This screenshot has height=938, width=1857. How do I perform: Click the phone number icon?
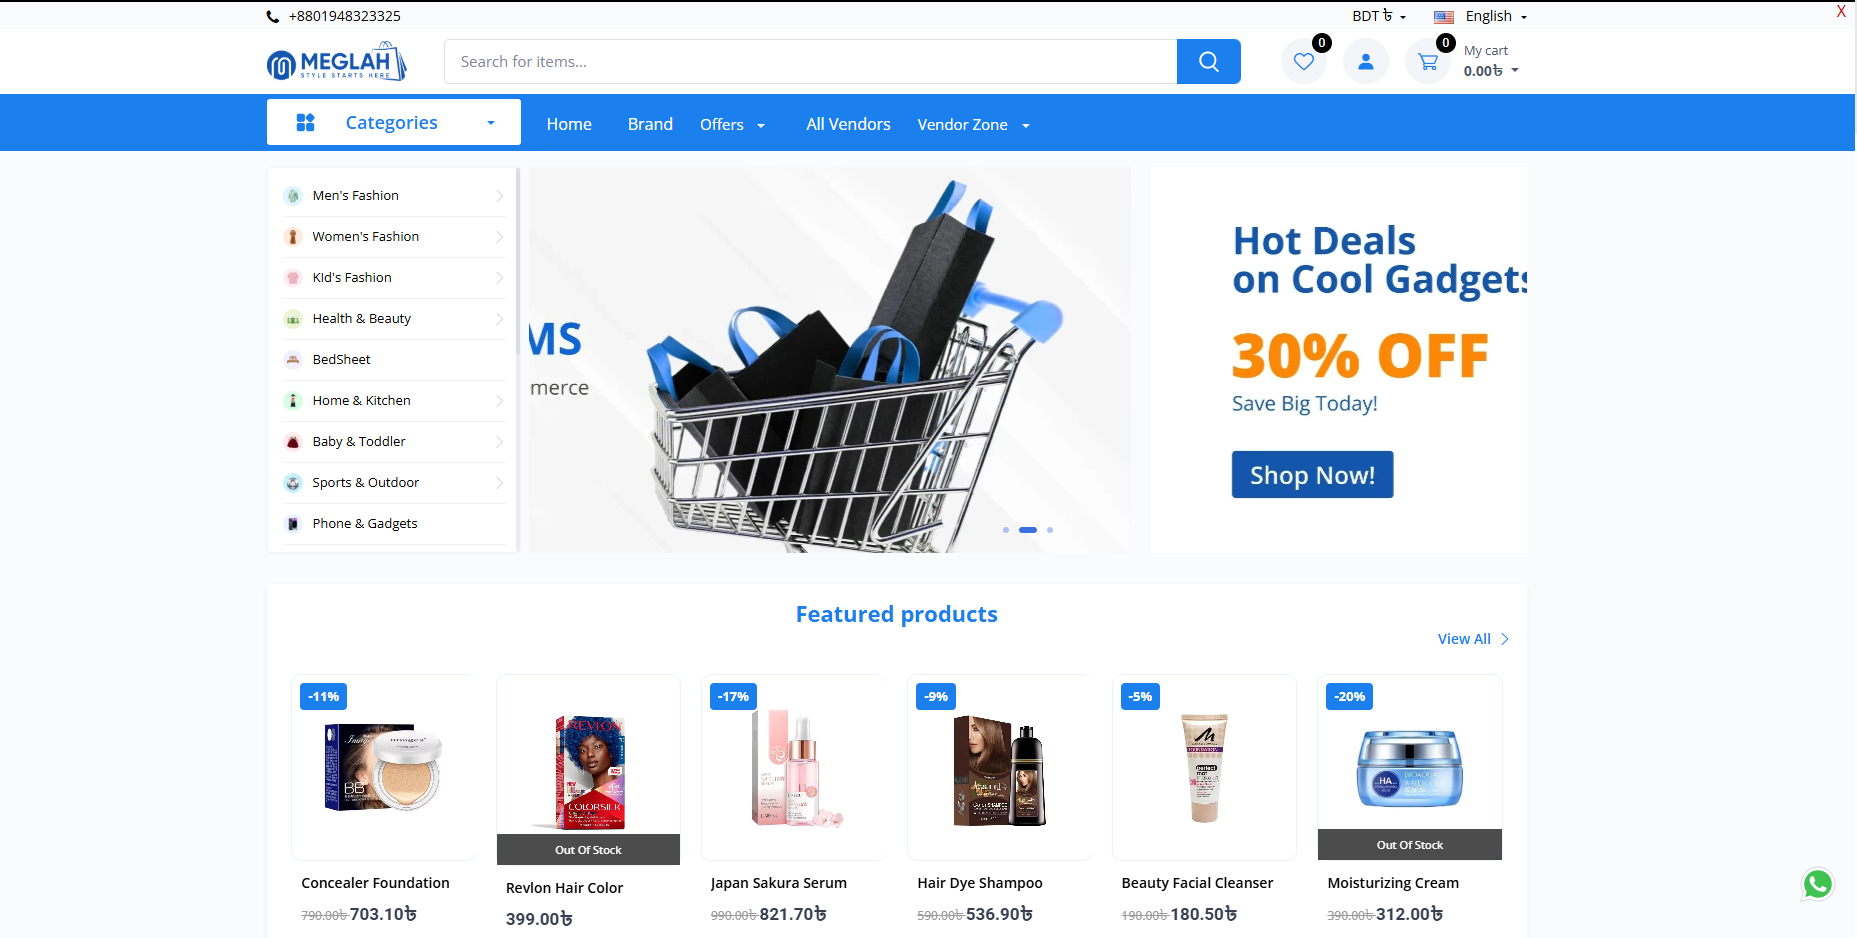(273, 17)
